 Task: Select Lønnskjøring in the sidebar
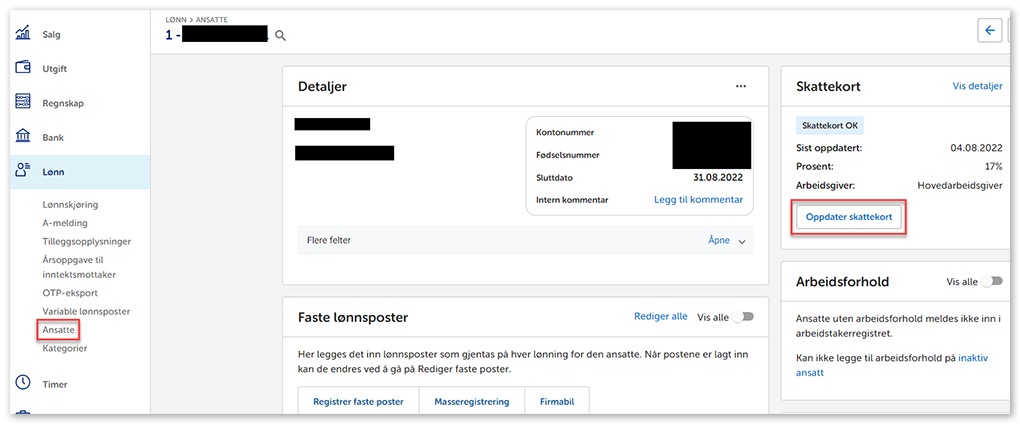(x=70, y=205)
